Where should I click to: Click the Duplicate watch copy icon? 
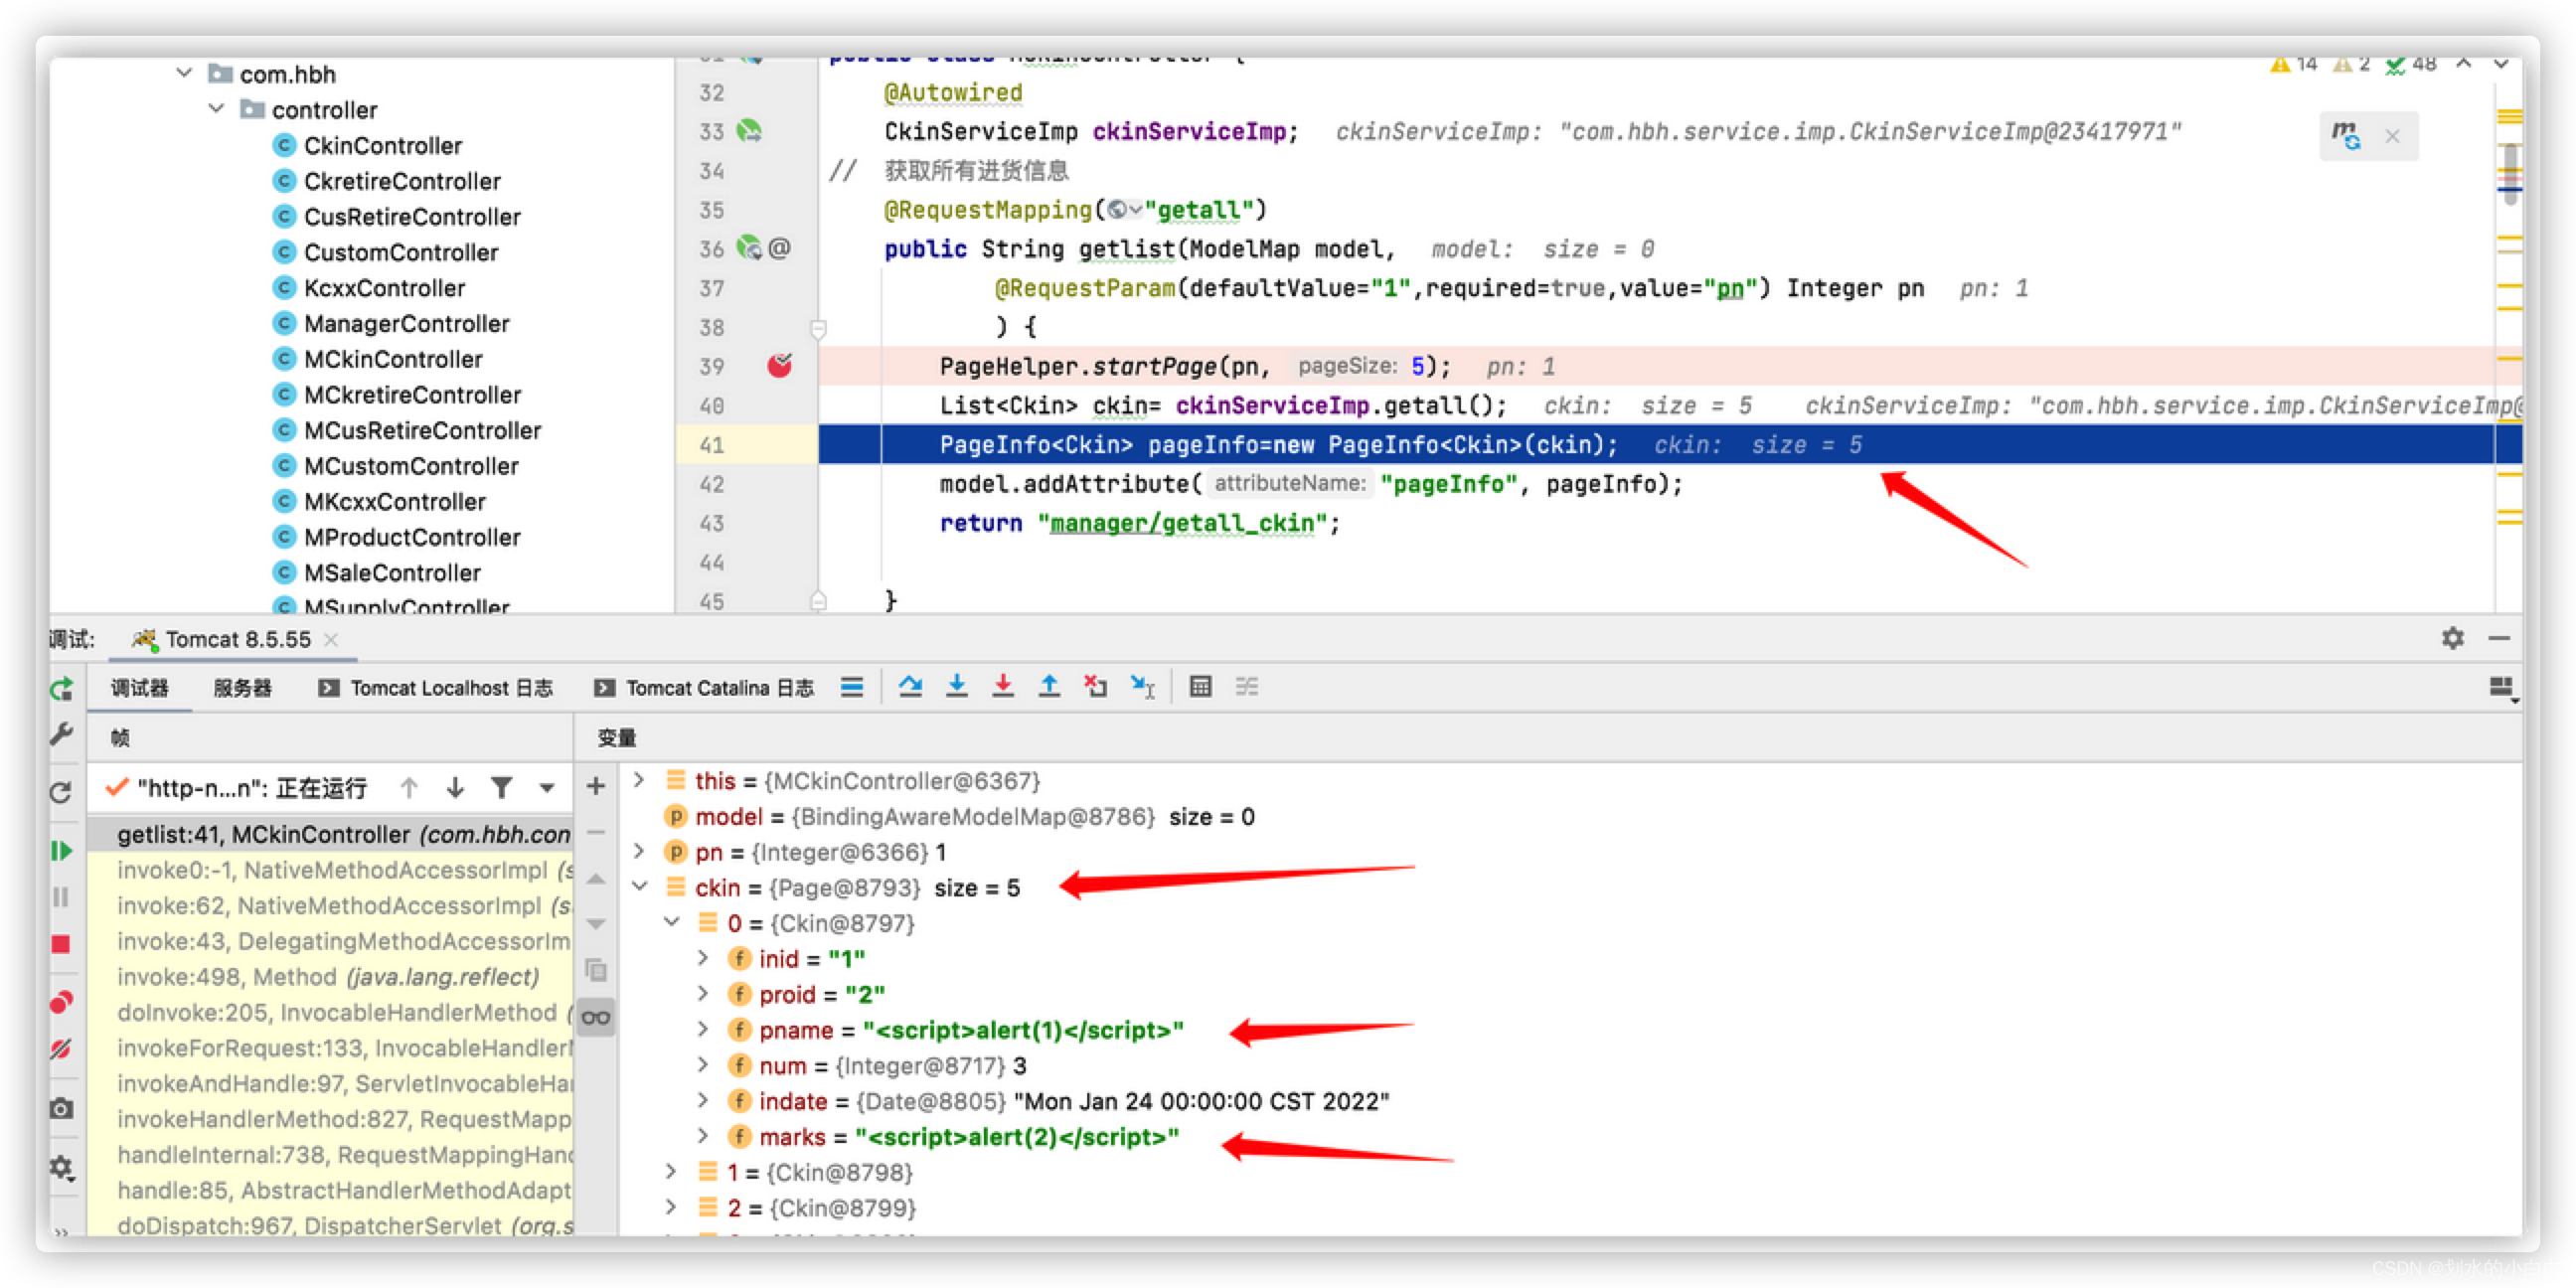tap(596, 969)
